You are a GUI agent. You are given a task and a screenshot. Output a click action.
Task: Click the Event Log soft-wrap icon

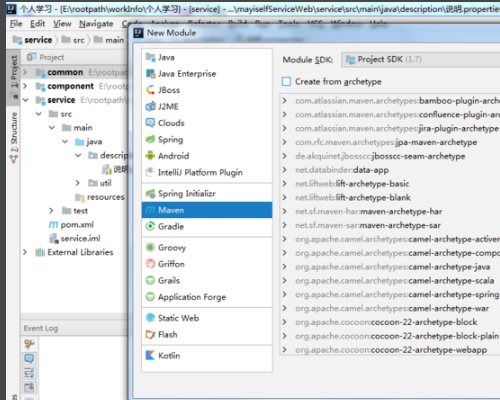pyautogui.click(x=29, y=373)
